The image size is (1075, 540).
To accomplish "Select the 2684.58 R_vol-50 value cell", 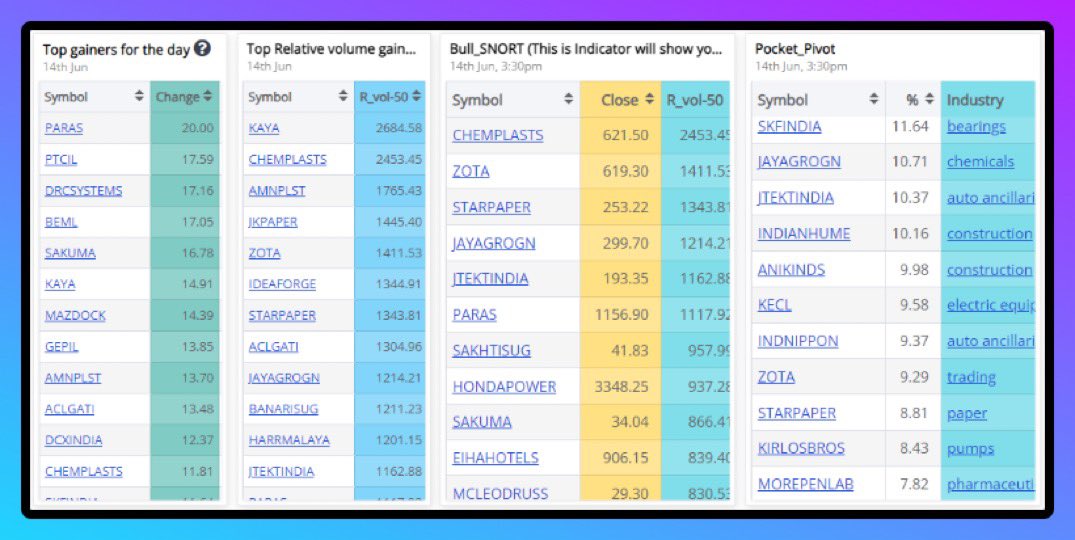I will pos(390,128).
